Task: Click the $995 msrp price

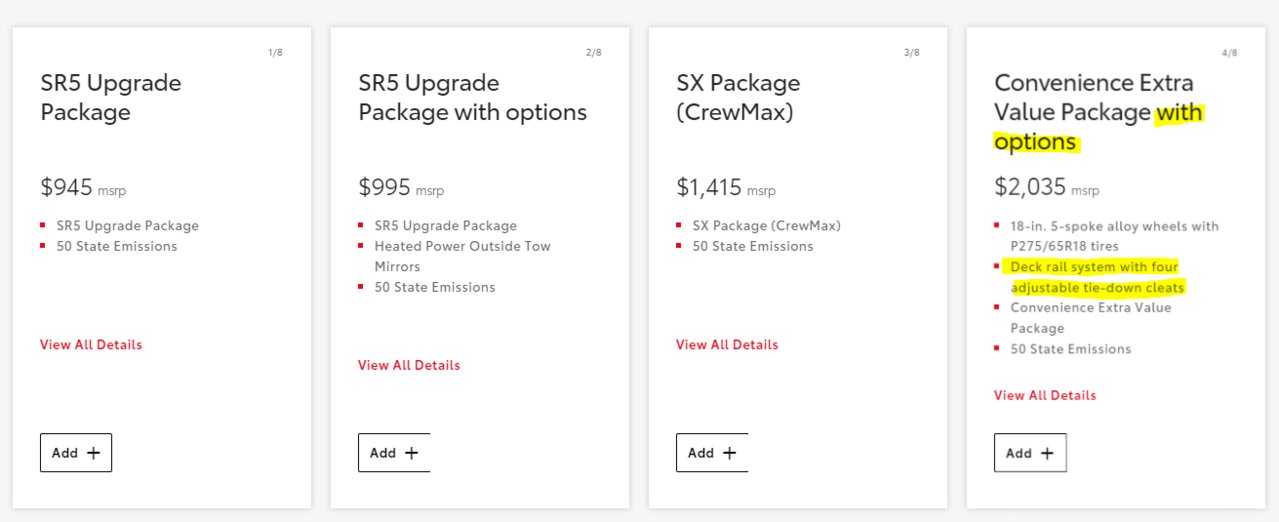Action: [401, 187]
